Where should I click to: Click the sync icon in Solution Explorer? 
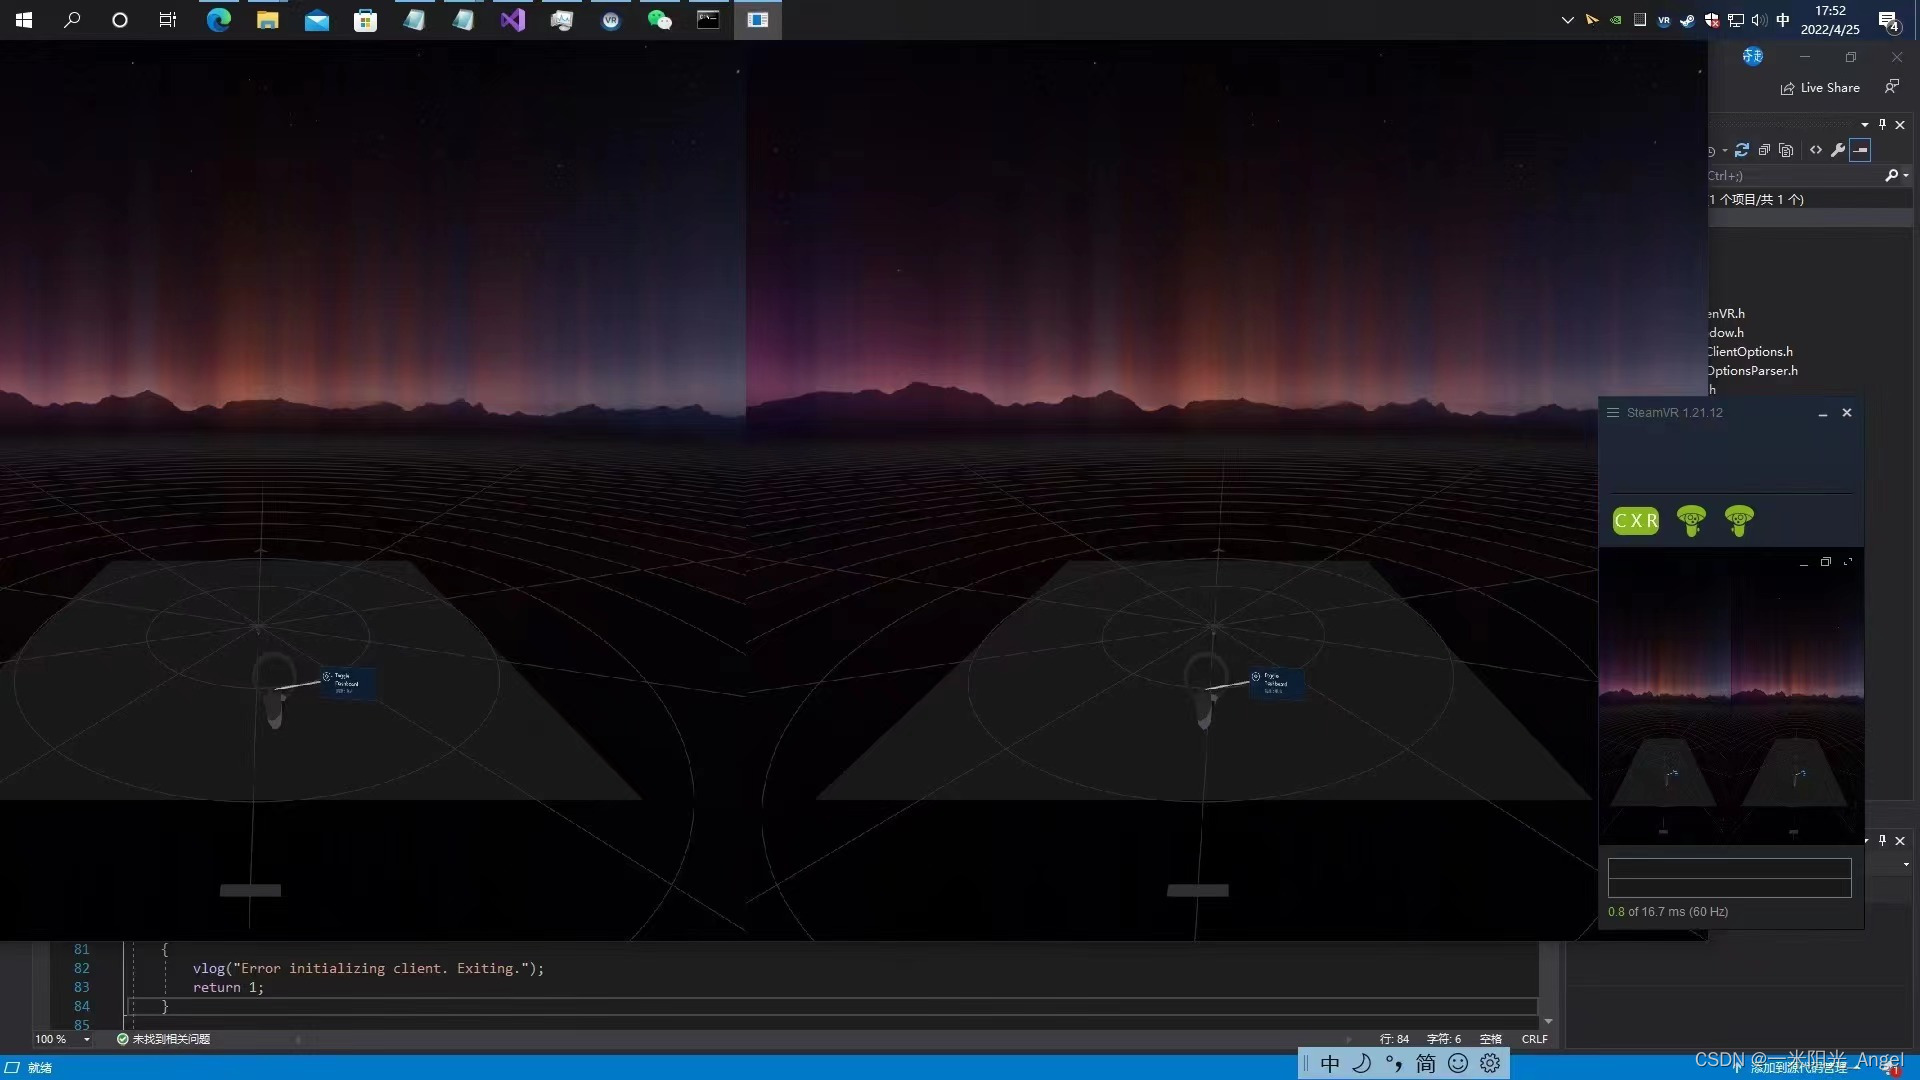(1742, 150)
